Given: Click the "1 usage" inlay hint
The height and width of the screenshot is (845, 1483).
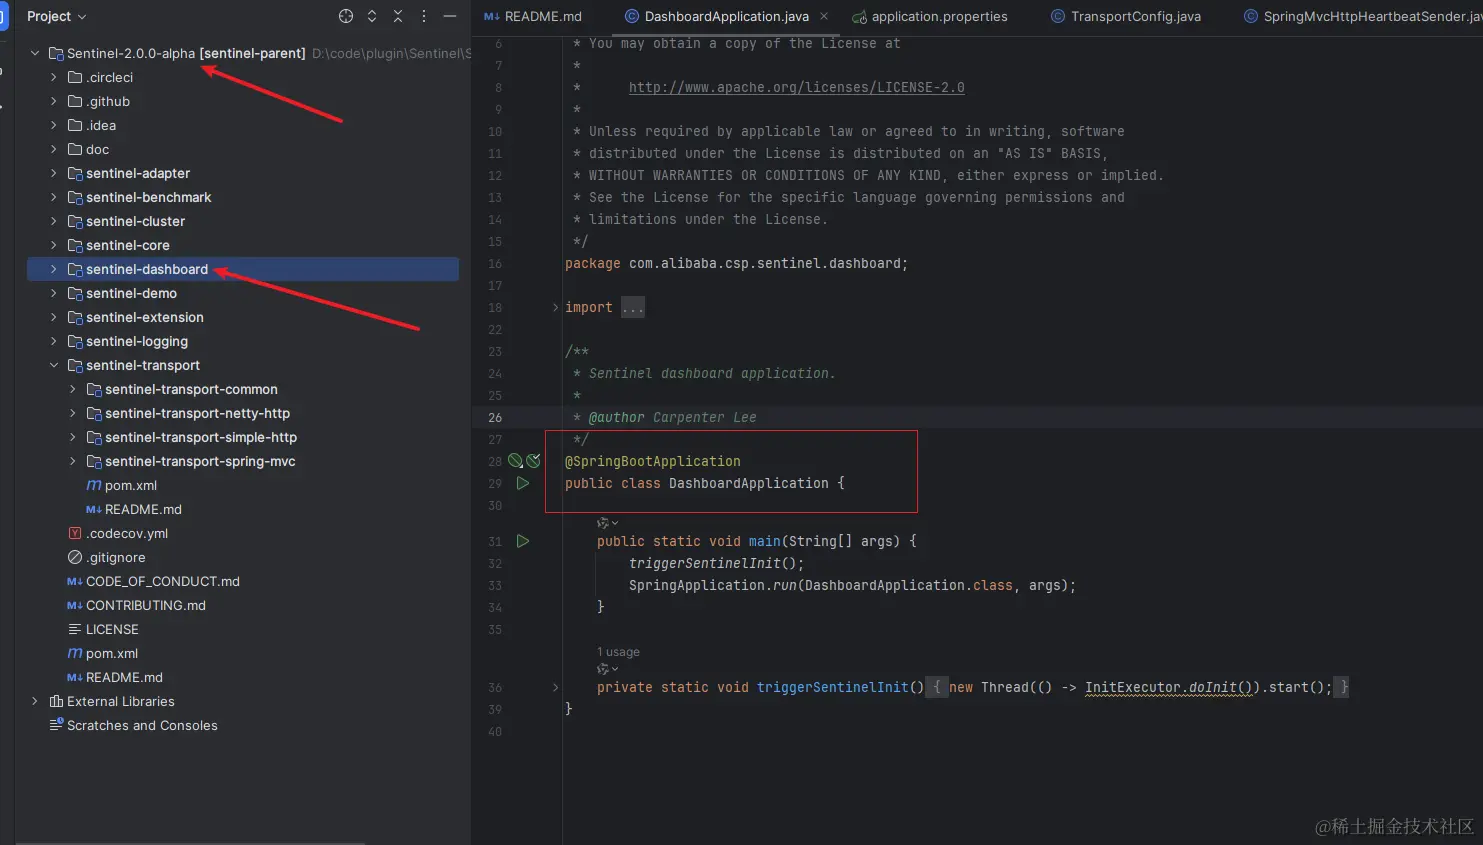Looking at the screenshot, I should 618,652.
